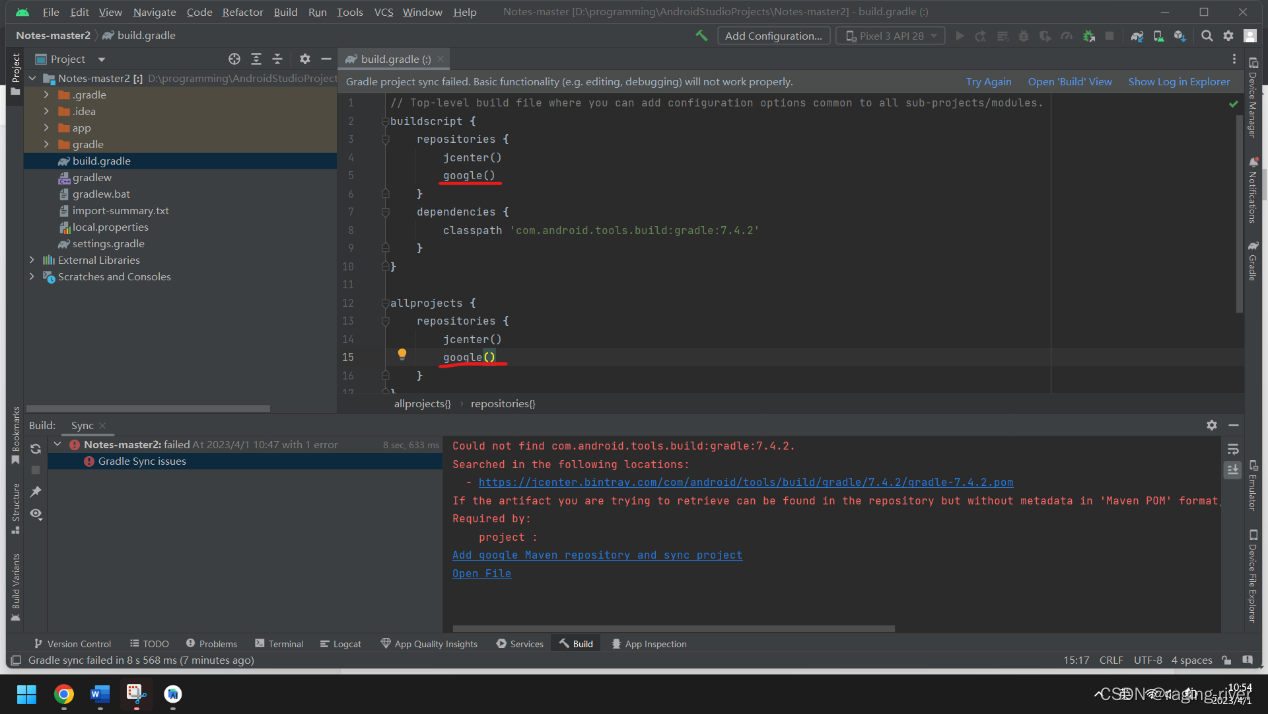Click the Open File link in output

coord(481,573)
